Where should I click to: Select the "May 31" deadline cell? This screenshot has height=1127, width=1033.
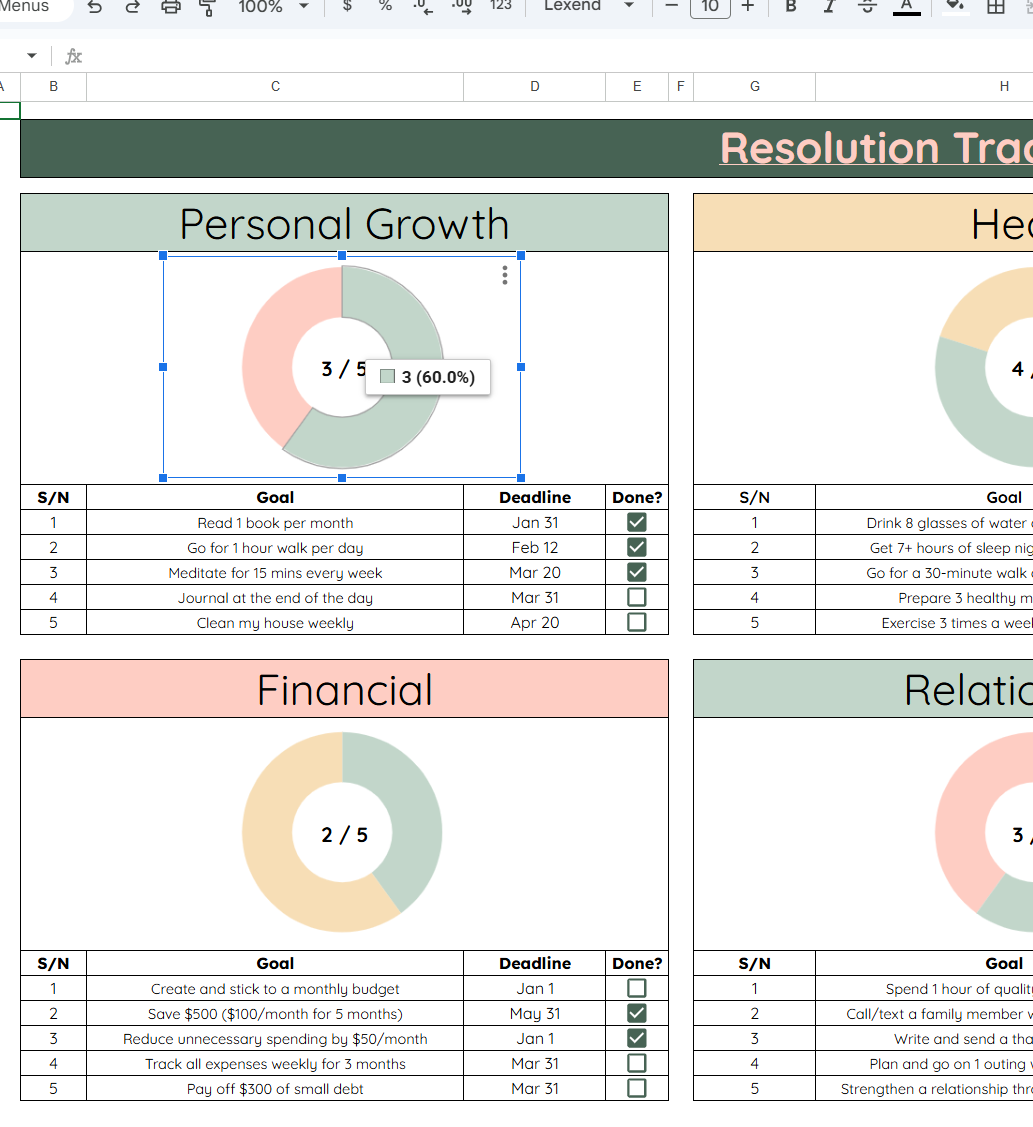(535, 1013)
